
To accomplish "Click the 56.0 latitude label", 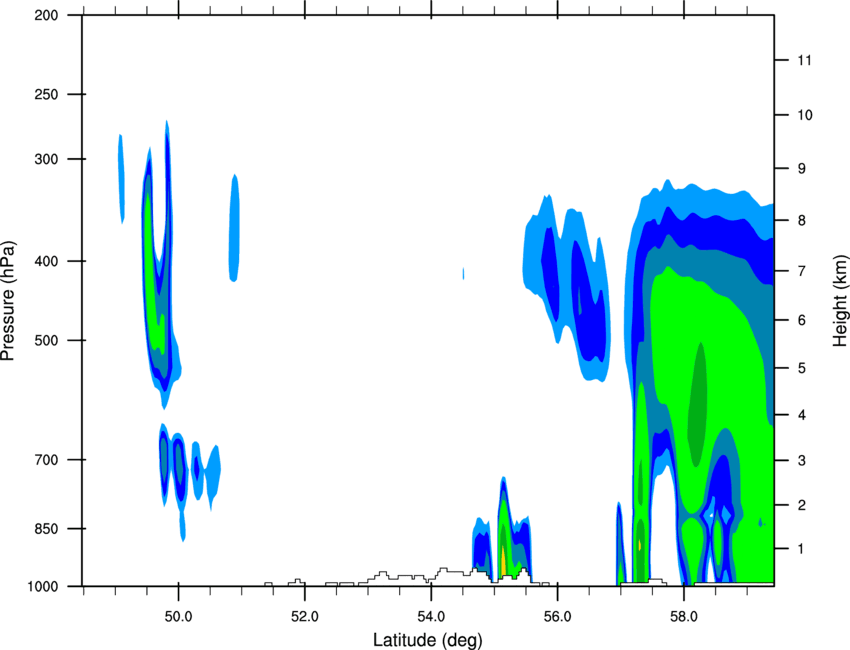I will coord(558,617).
